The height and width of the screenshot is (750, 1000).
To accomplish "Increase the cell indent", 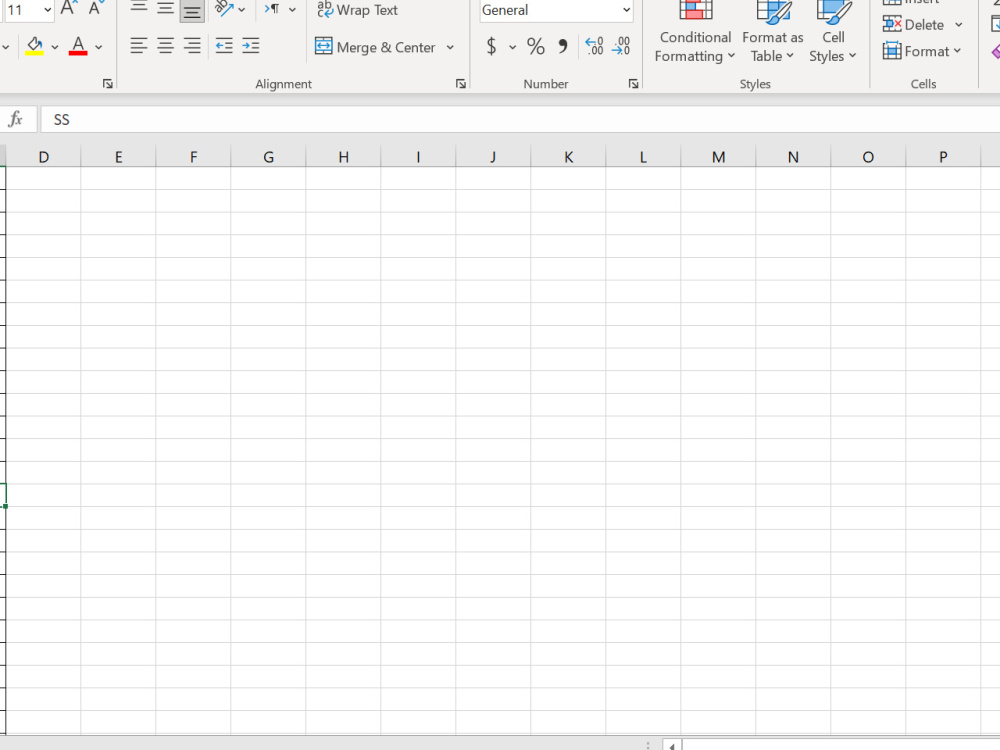I will [251, 46].
